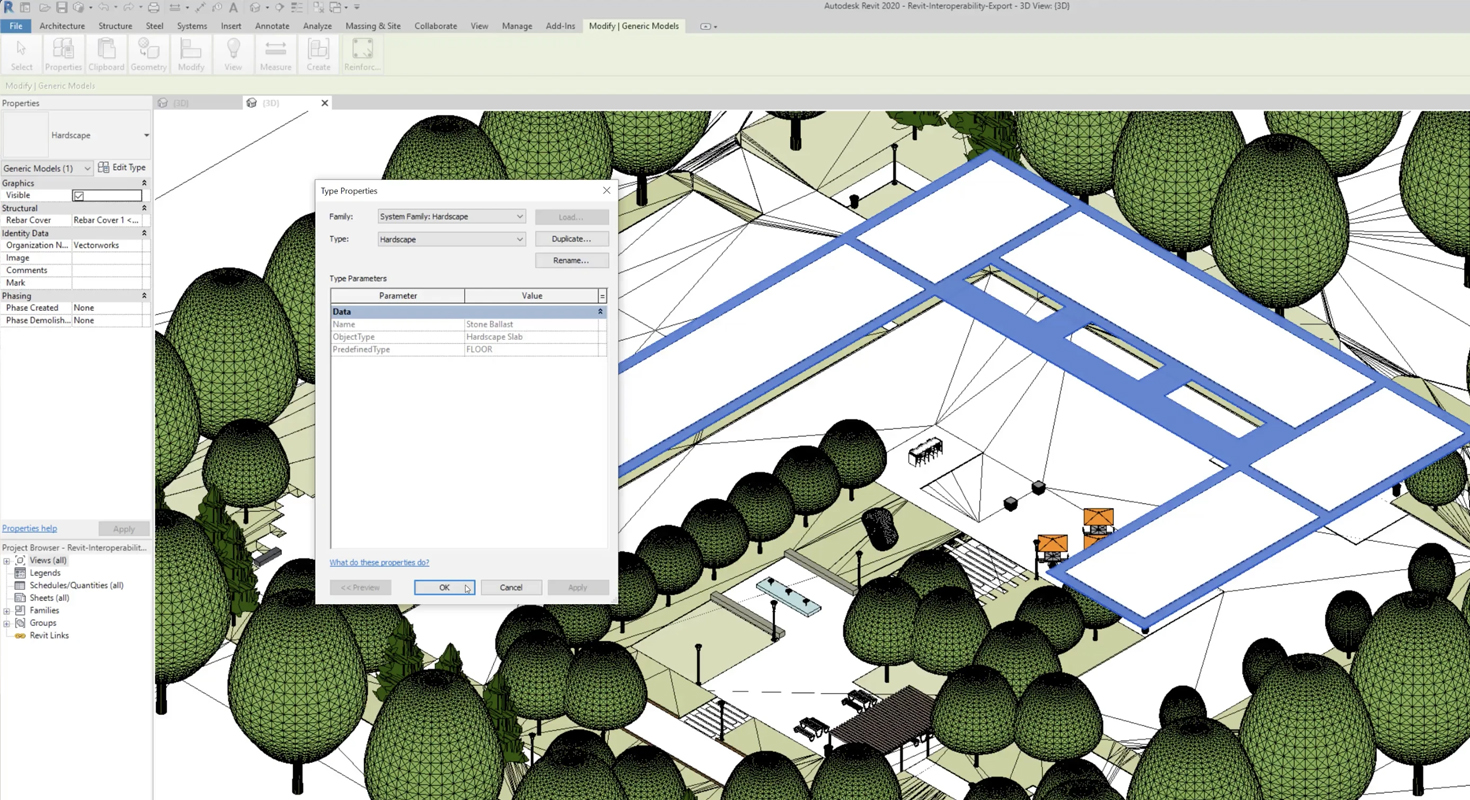Expand the Families tree node
This screenshot has height=800, width=1470.
click(x=7, y=611)
